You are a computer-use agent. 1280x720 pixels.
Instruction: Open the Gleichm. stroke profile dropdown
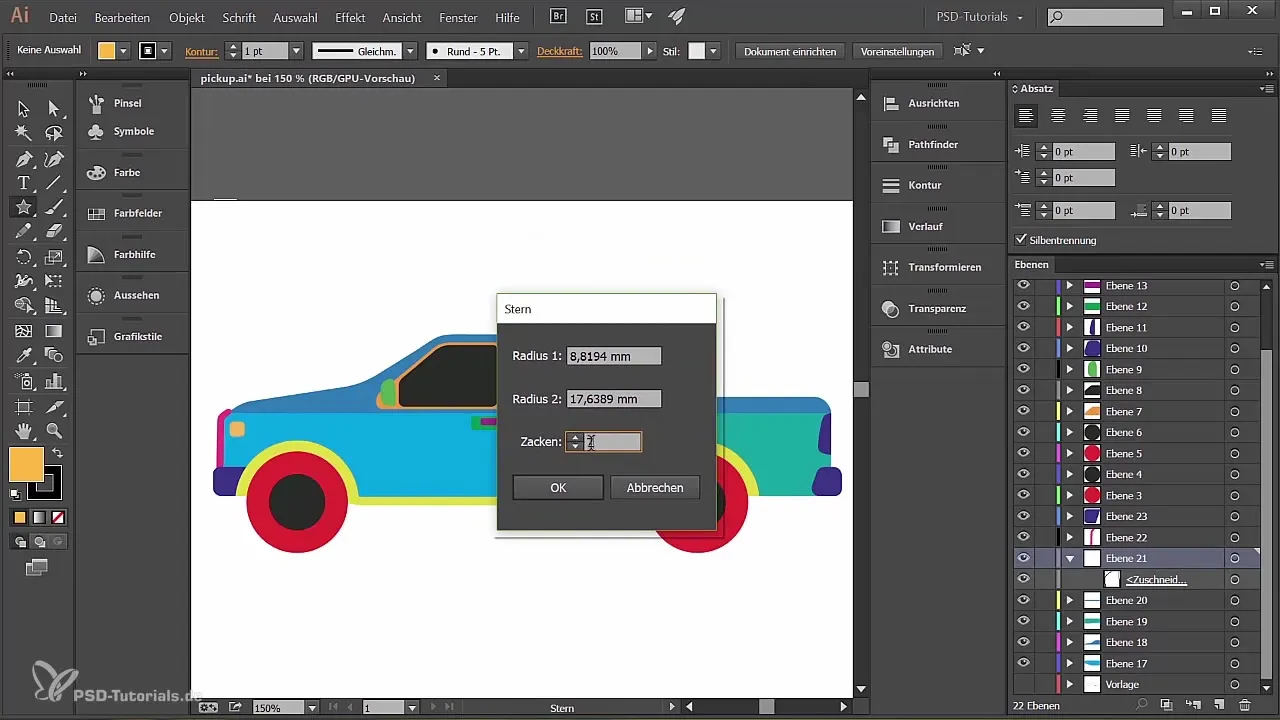[410, 51]
